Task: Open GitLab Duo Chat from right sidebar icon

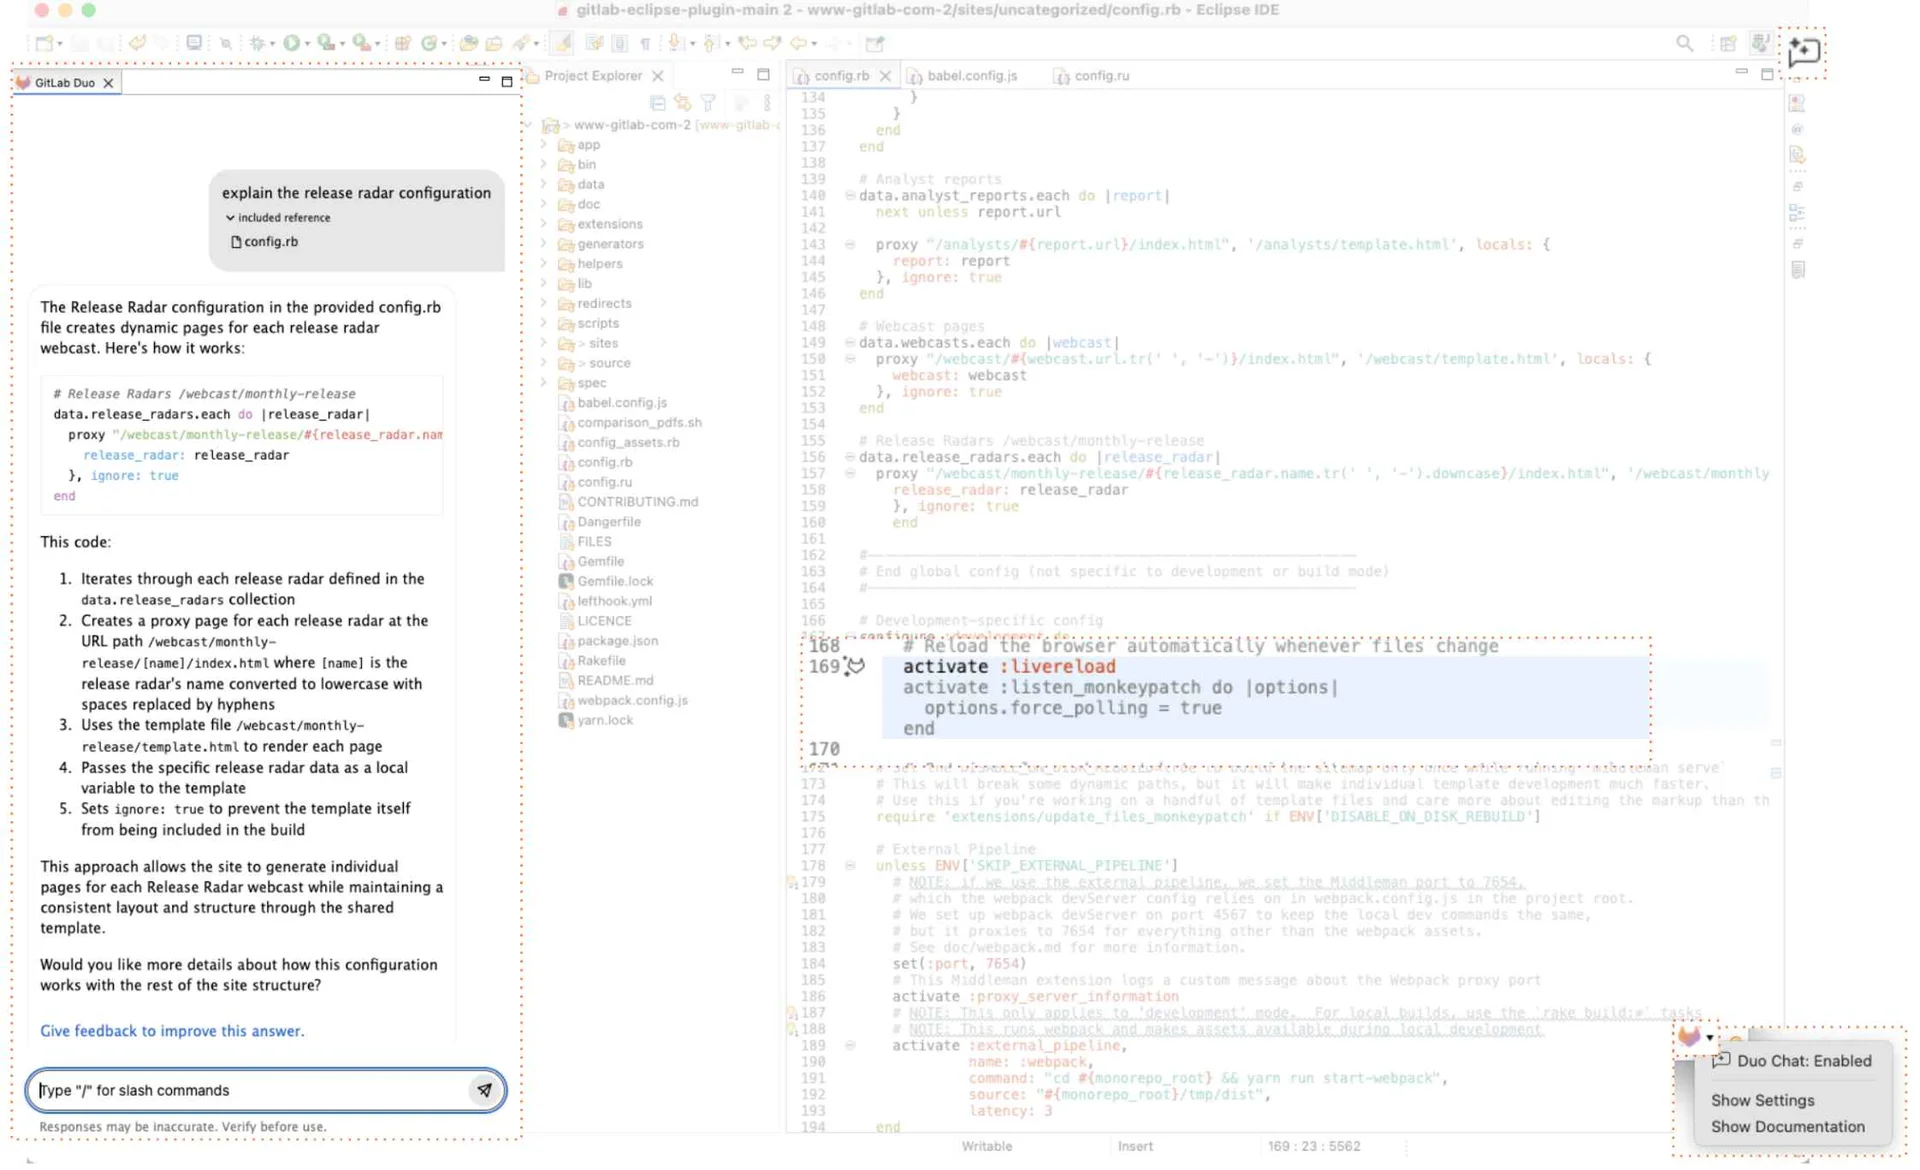Action: click(1805, 52)
